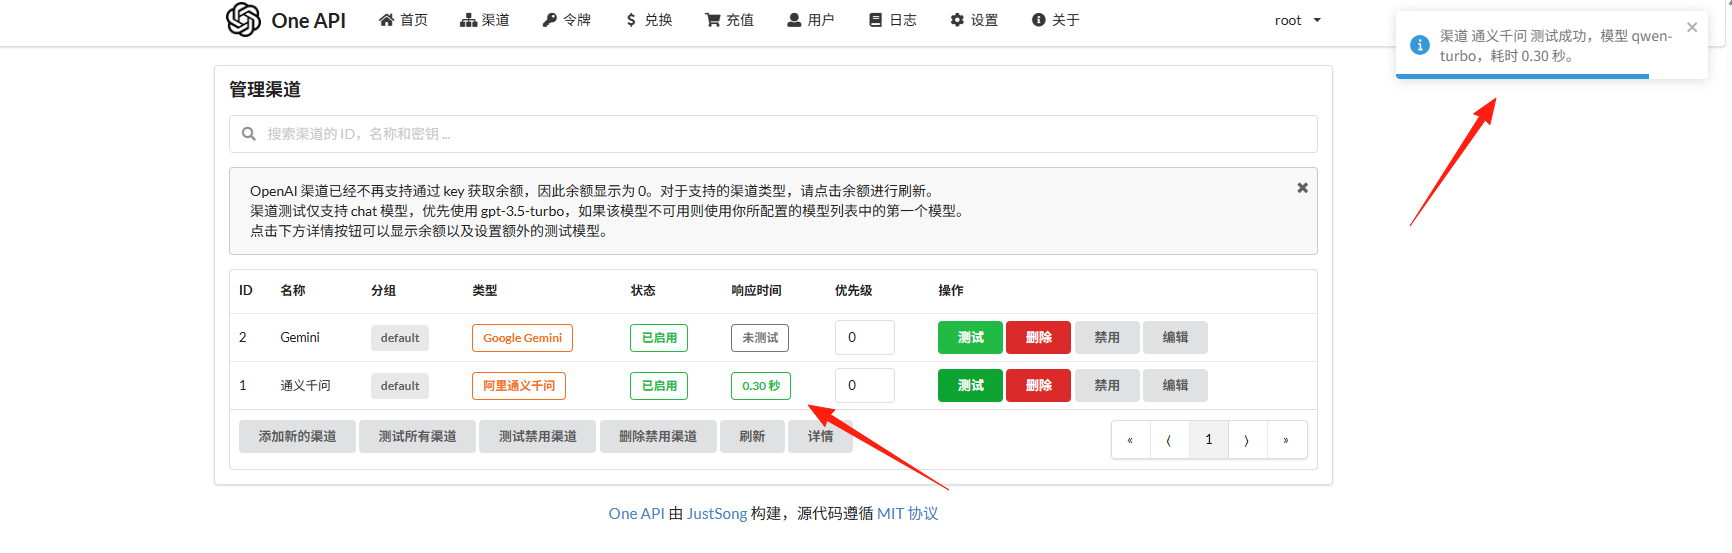Delete the Gemini channel
The height and width of the screenshot is (553, 1732).
[x=1038, y=338]
